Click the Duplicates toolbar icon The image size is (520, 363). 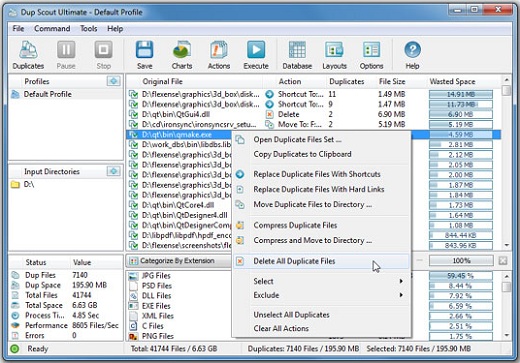point(28,50)
